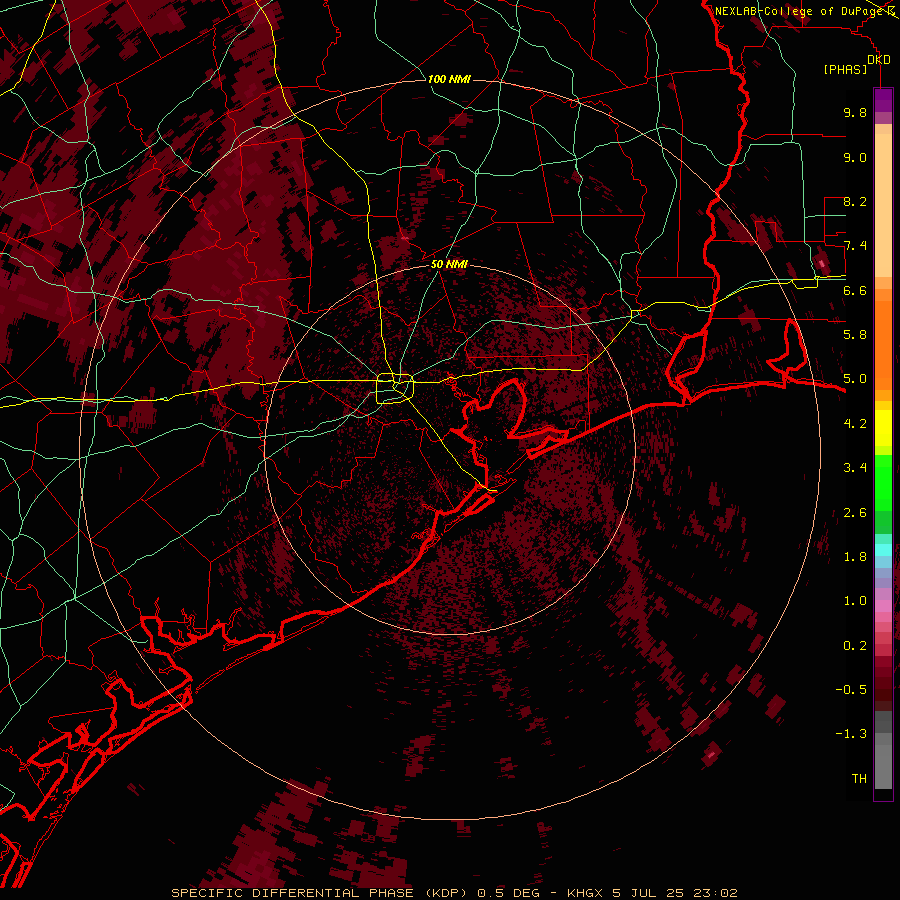Click the 4.2 value on the scale
The height and width of the screenshot is (900, 900).
(855, 424)
